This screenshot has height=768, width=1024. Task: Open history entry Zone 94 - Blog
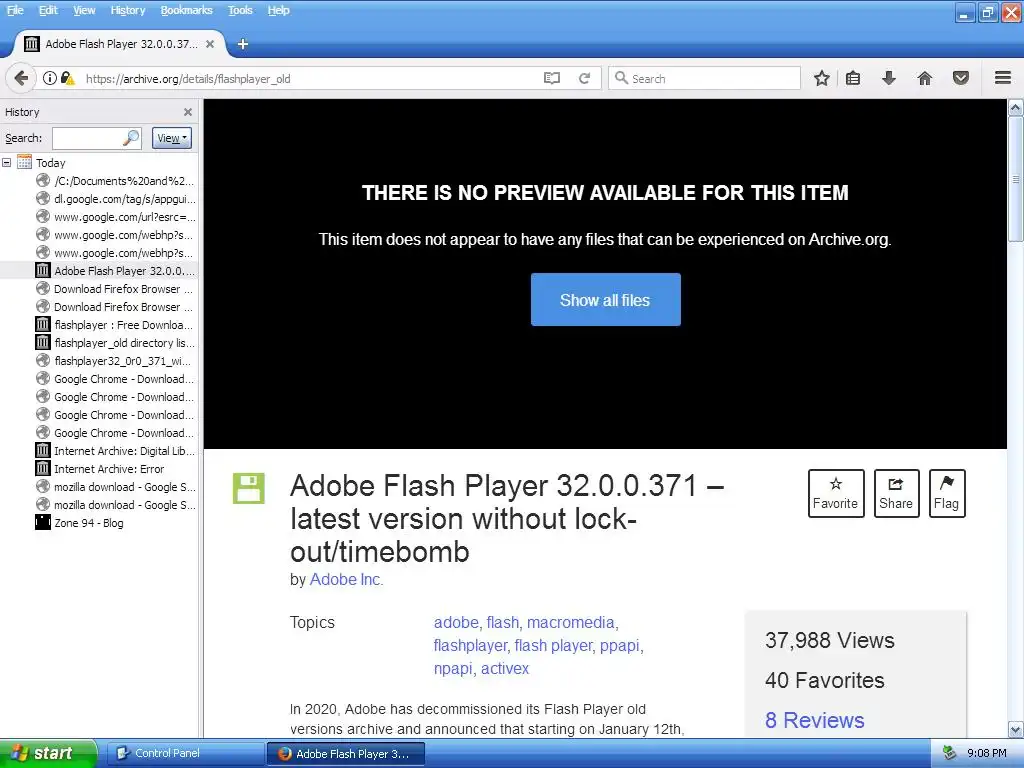click(88, 522)
